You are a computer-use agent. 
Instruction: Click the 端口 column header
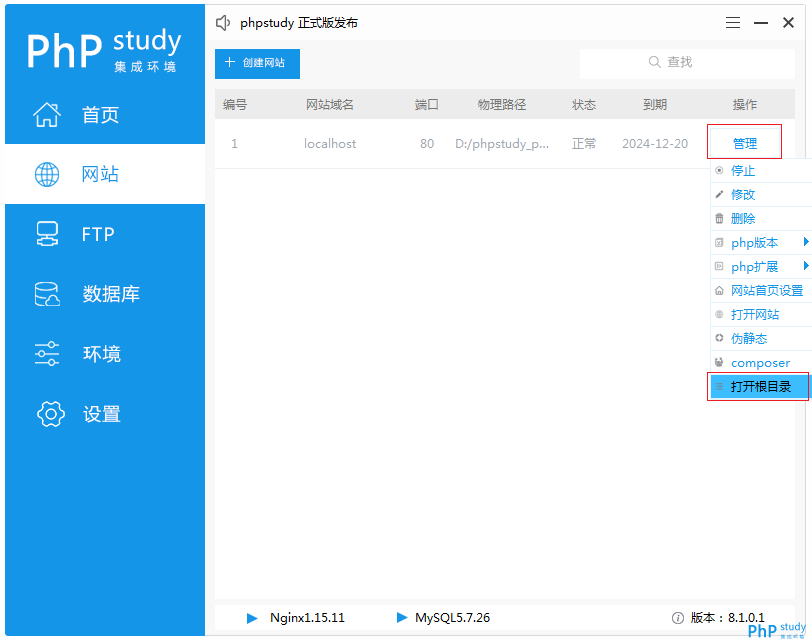point(427,105)
